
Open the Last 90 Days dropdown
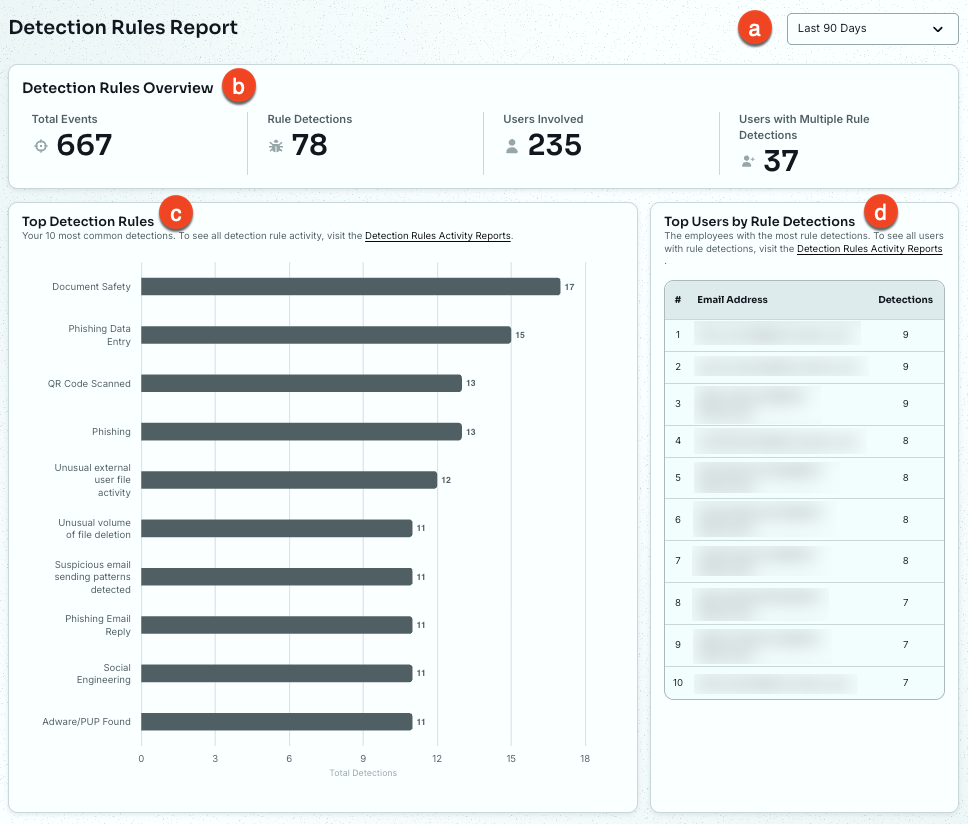872,29
